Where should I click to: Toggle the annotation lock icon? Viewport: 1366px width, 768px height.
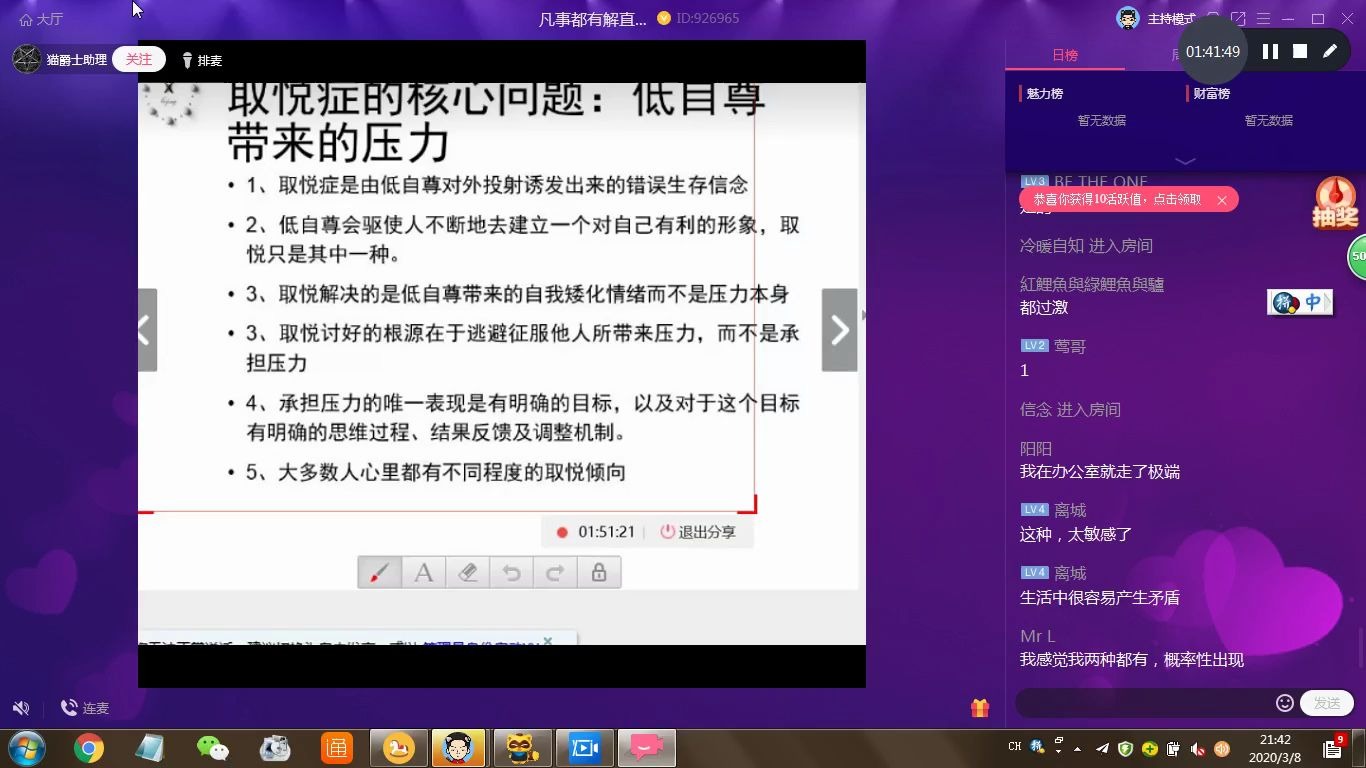click(599, 572)
